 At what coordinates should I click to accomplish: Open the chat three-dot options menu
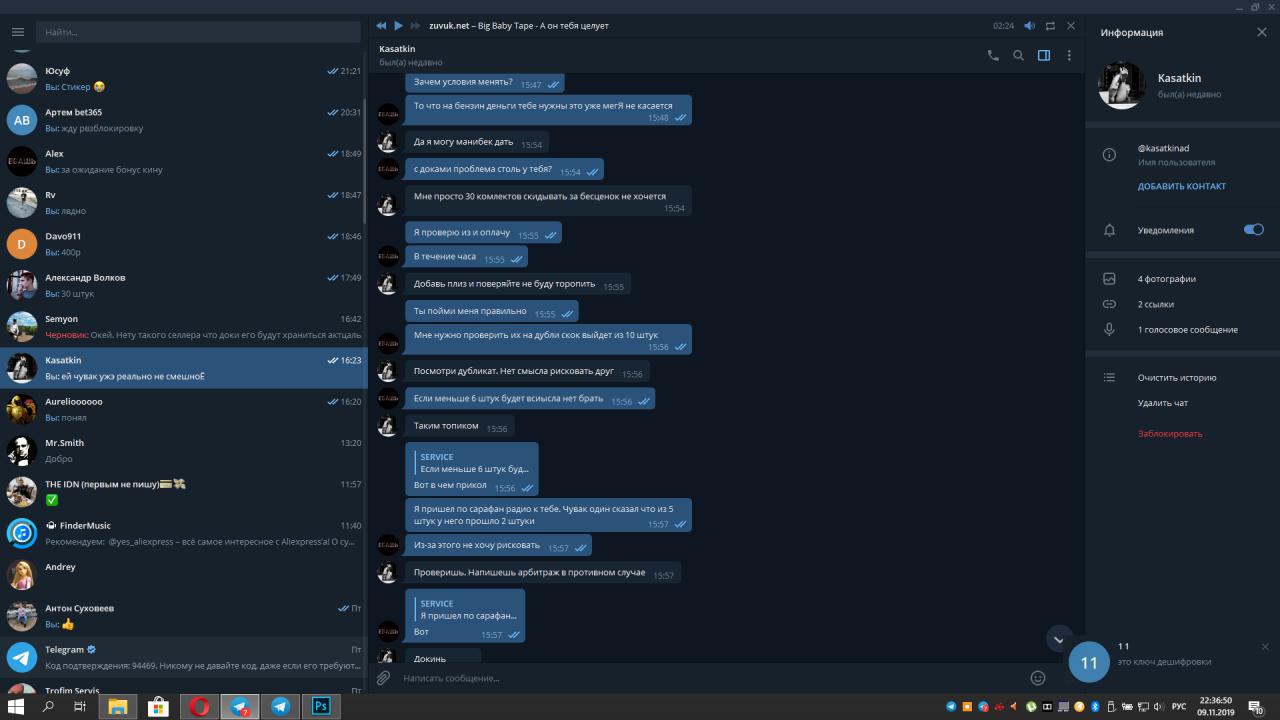(1069, 56)
